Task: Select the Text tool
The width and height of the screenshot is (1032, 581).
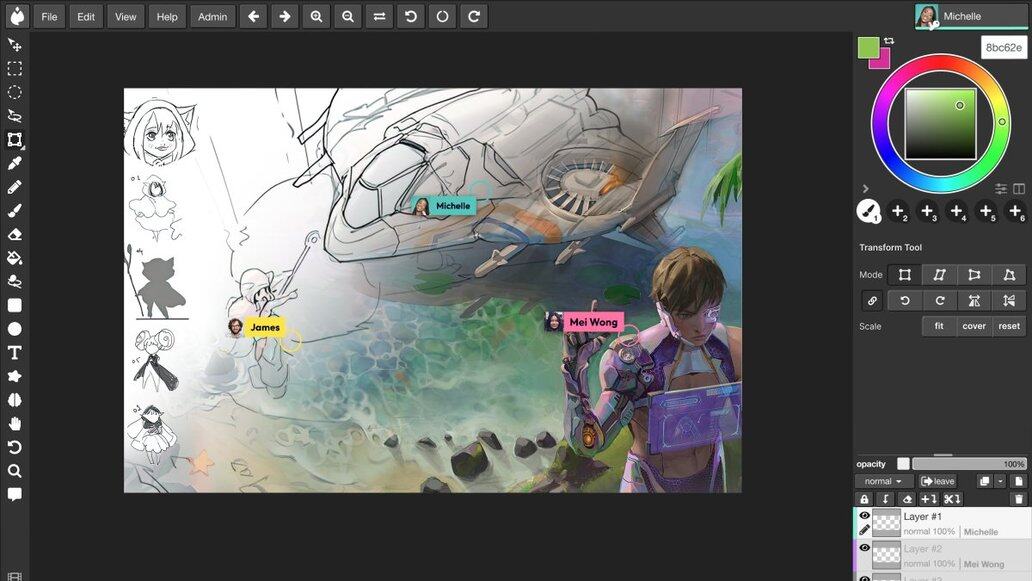Action: (x=14, y=353)
